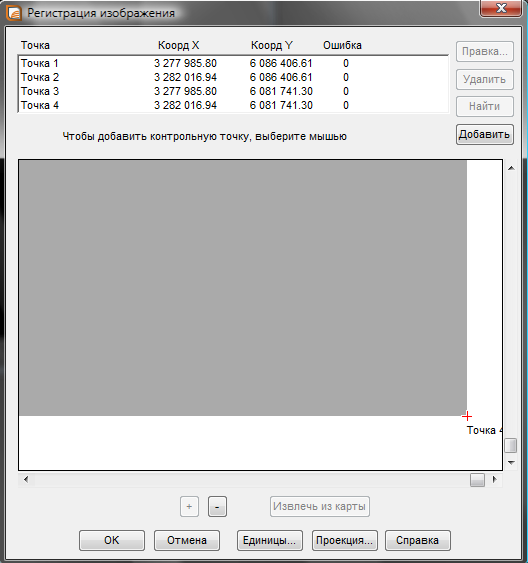The image size is (528, 563).
Task: Confirm registration with OK button
Action: click(x=112, y=540)
